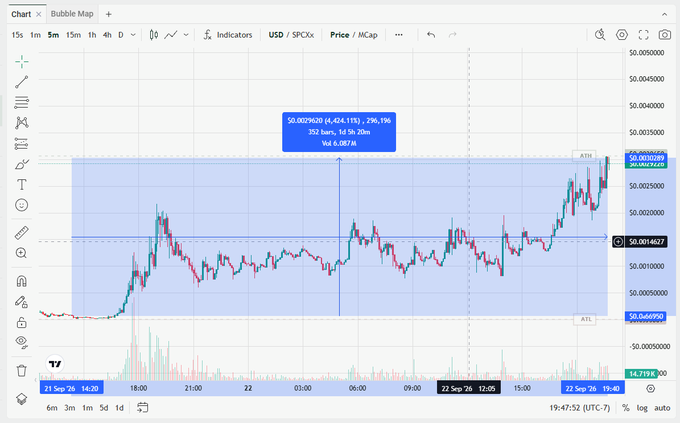Screen dimensions: 680x423
Task: Toggle percent scale on price axis
Action: [x=625, y=408]
